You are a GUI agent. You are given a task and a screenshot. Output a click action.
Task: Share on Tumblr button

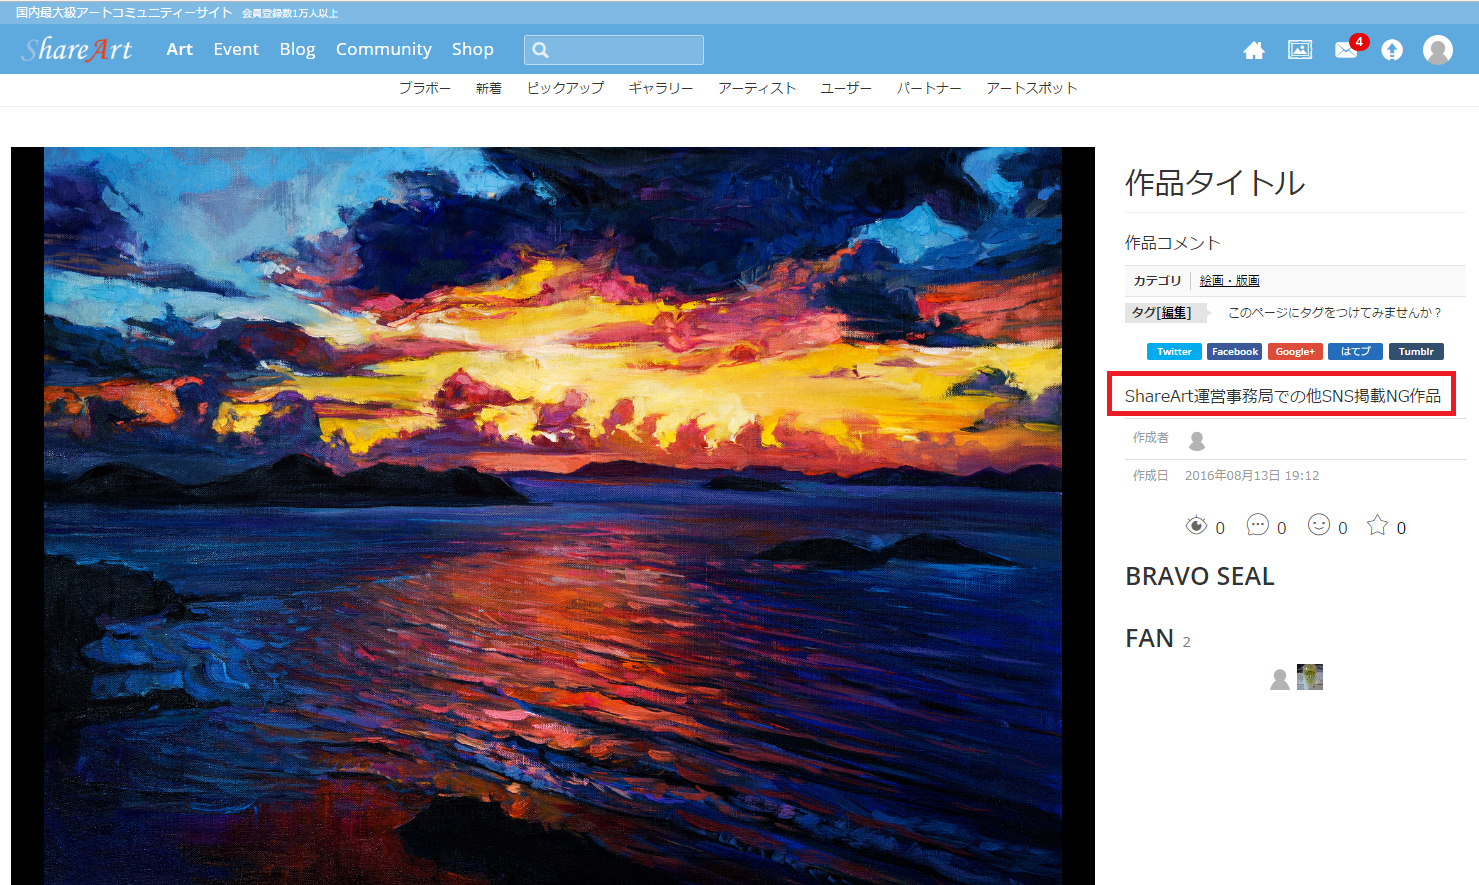[1416, 352]
